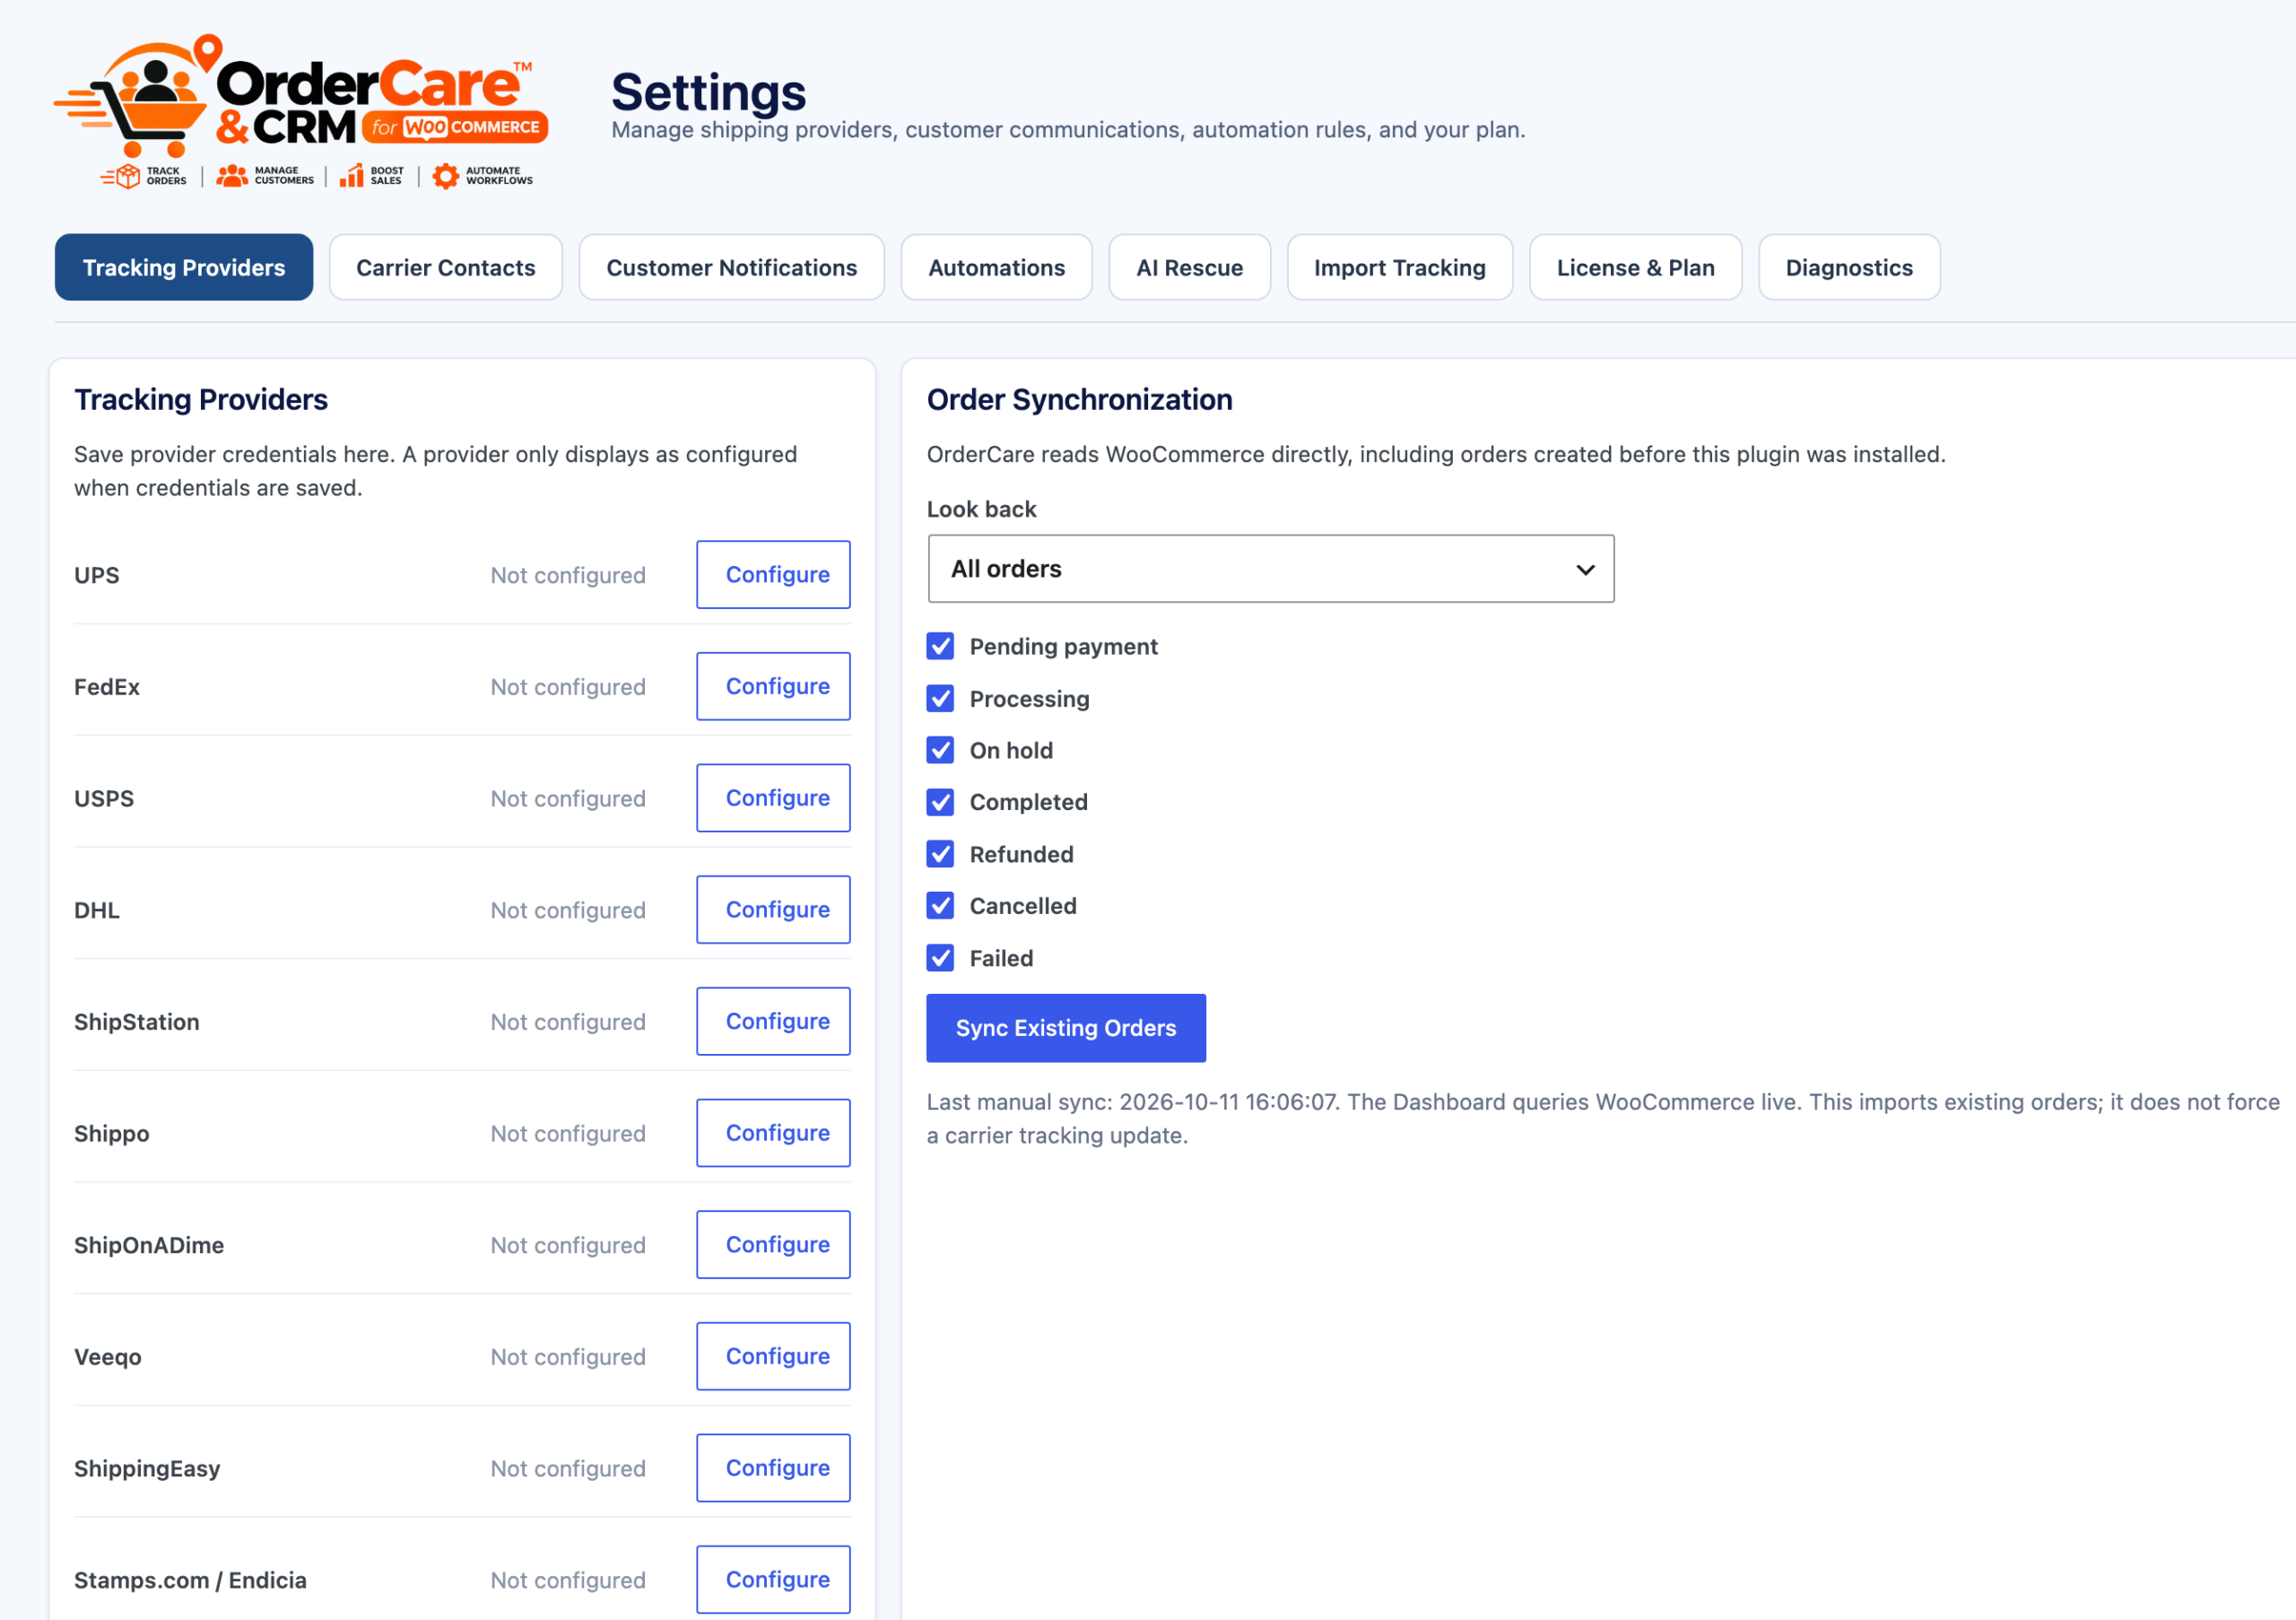Open the Customer Notifications tab
The width and height of the screenshot is (2296, 1620).
(732, 268)
